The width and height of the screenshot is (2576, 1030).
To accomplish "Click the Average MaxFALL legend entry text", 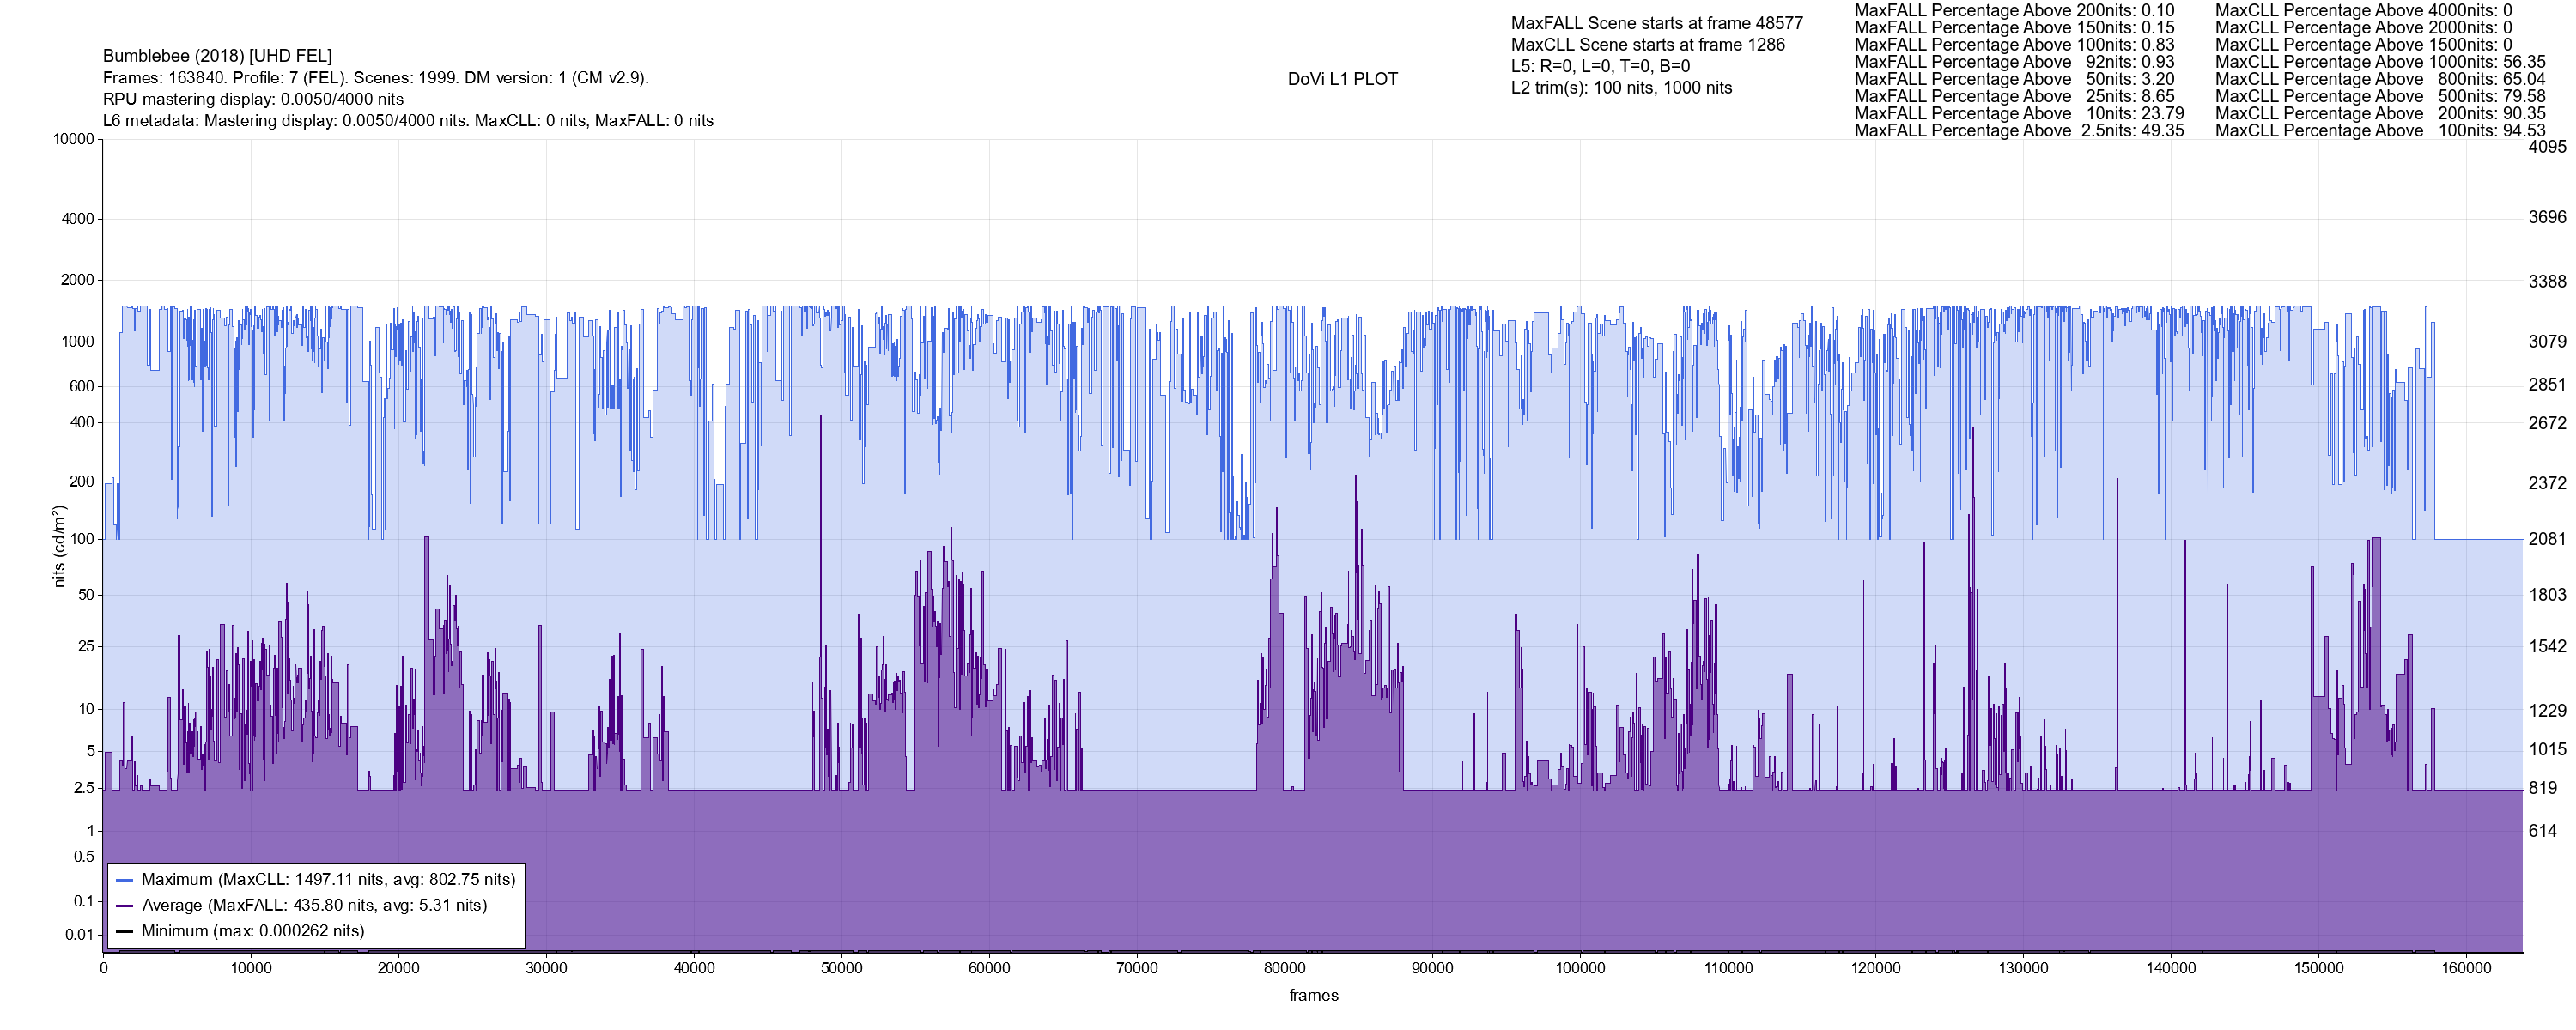I will pos(314,906).
